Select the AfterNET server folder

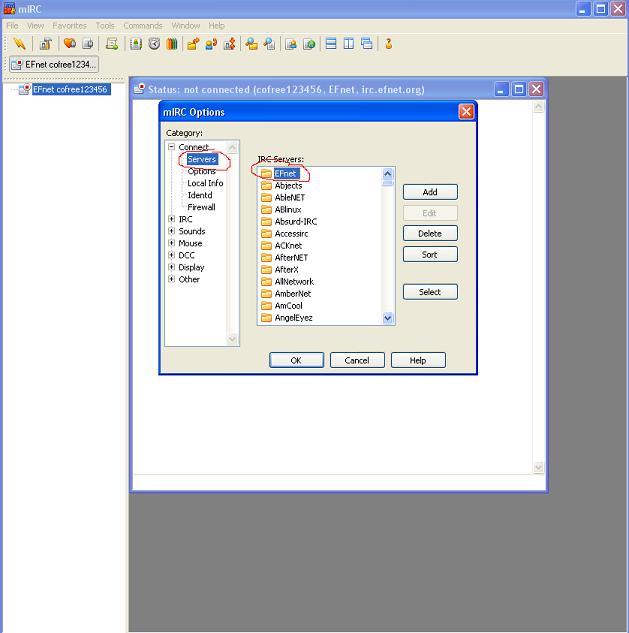click(x=284, y=257)
